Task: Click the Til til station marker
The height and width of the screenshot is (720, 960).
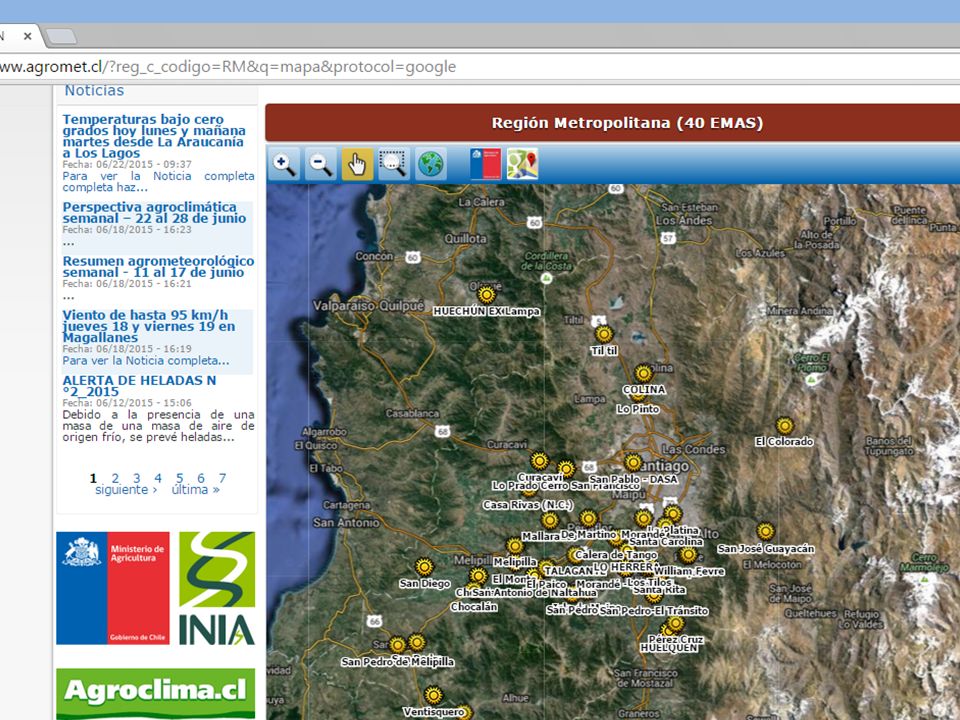Action: [604, 334]
